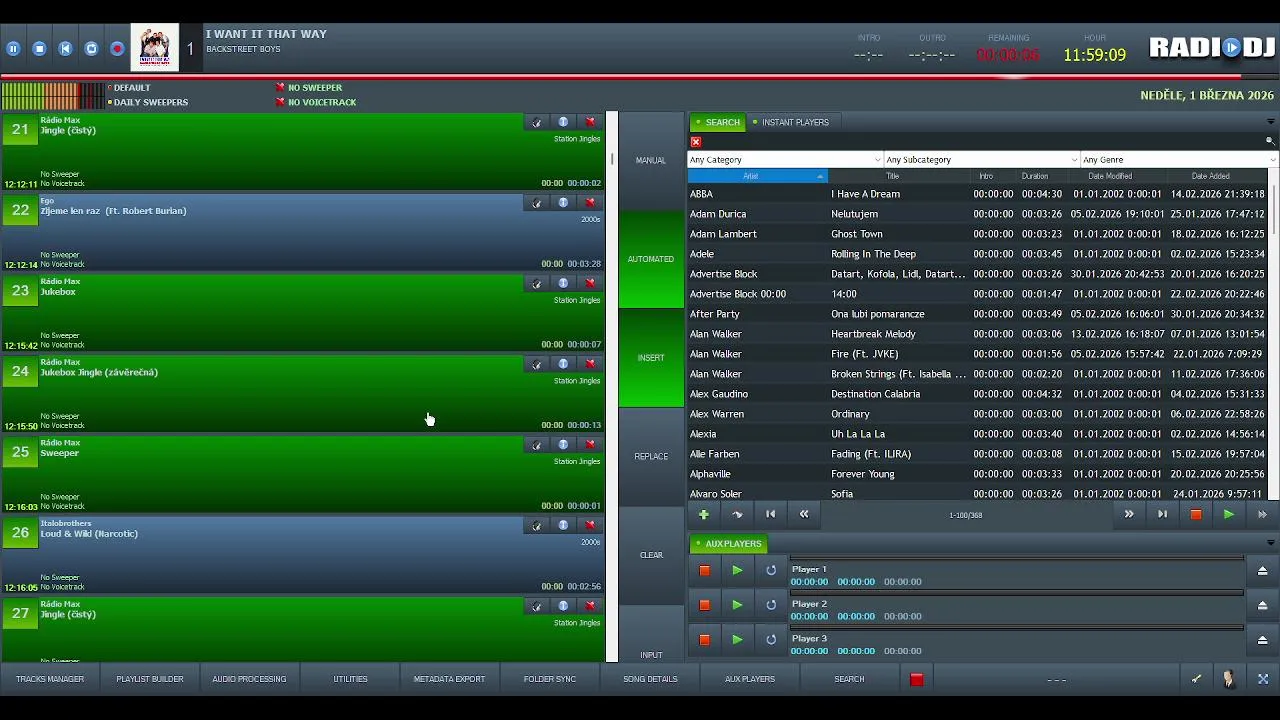Screen dimensions: 1280x720
Task: Play preview of selected search track
Action: [1228, 514]
